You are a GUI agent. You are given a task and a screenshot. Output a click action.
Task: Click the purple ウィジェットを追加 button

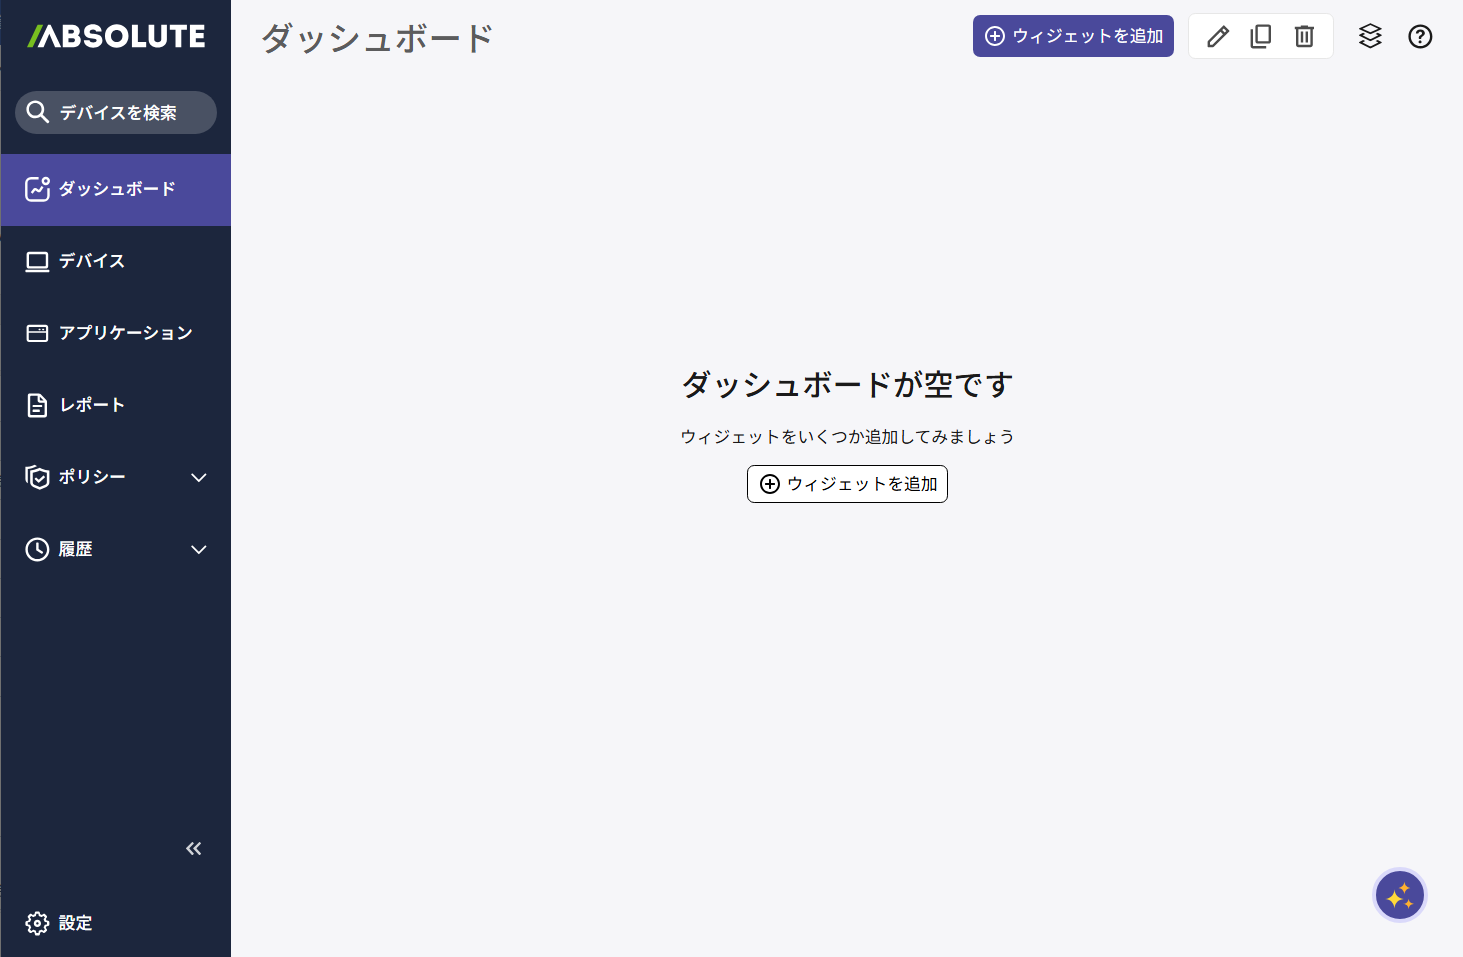[1073, 36]
